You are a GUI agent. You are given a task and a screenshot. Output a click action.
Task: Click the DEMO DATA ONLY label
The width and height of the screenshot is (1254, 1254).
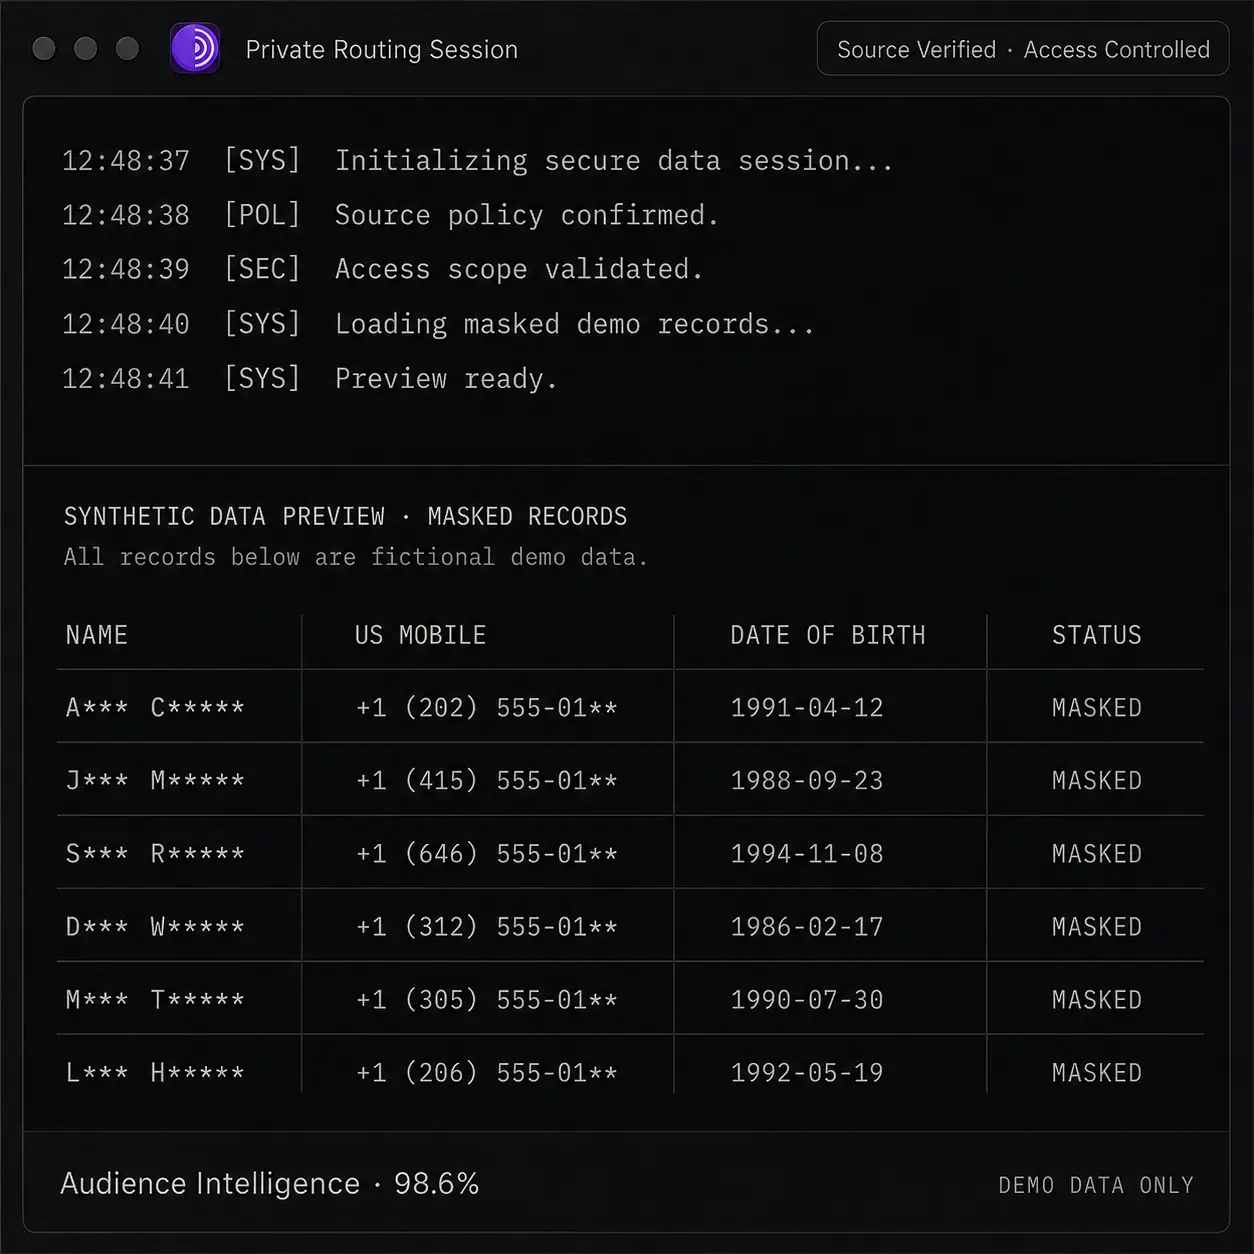click(x=1096, y=1185)
